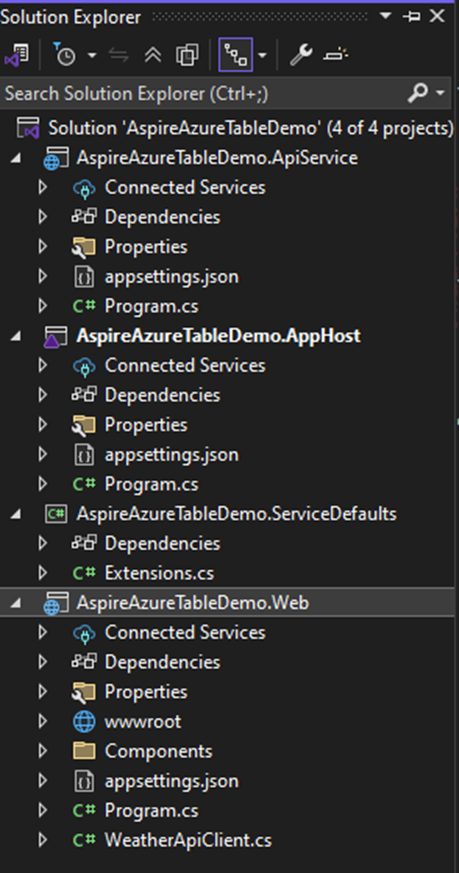The image size is (459, 873).
Task: Click the search magnifier icon
Action: pyautogui.click(x=418, y=93)
